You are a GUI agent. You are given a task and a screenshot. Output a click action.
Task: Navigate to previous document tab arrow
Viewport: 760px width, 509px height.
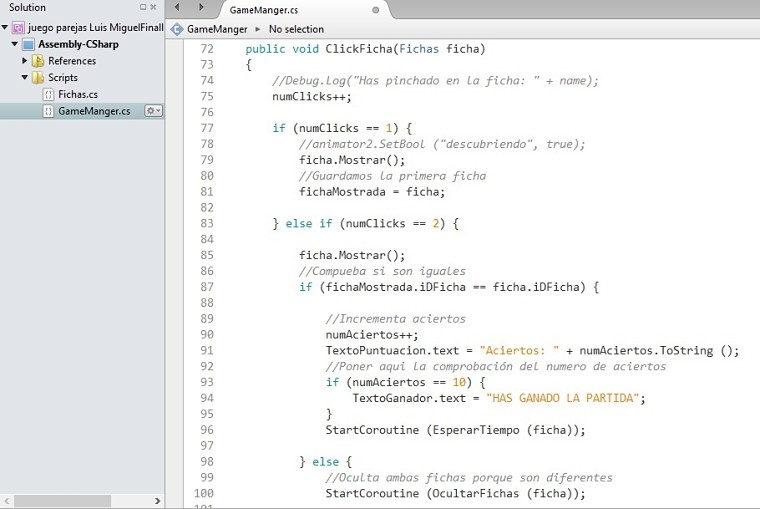coord(177,7)
